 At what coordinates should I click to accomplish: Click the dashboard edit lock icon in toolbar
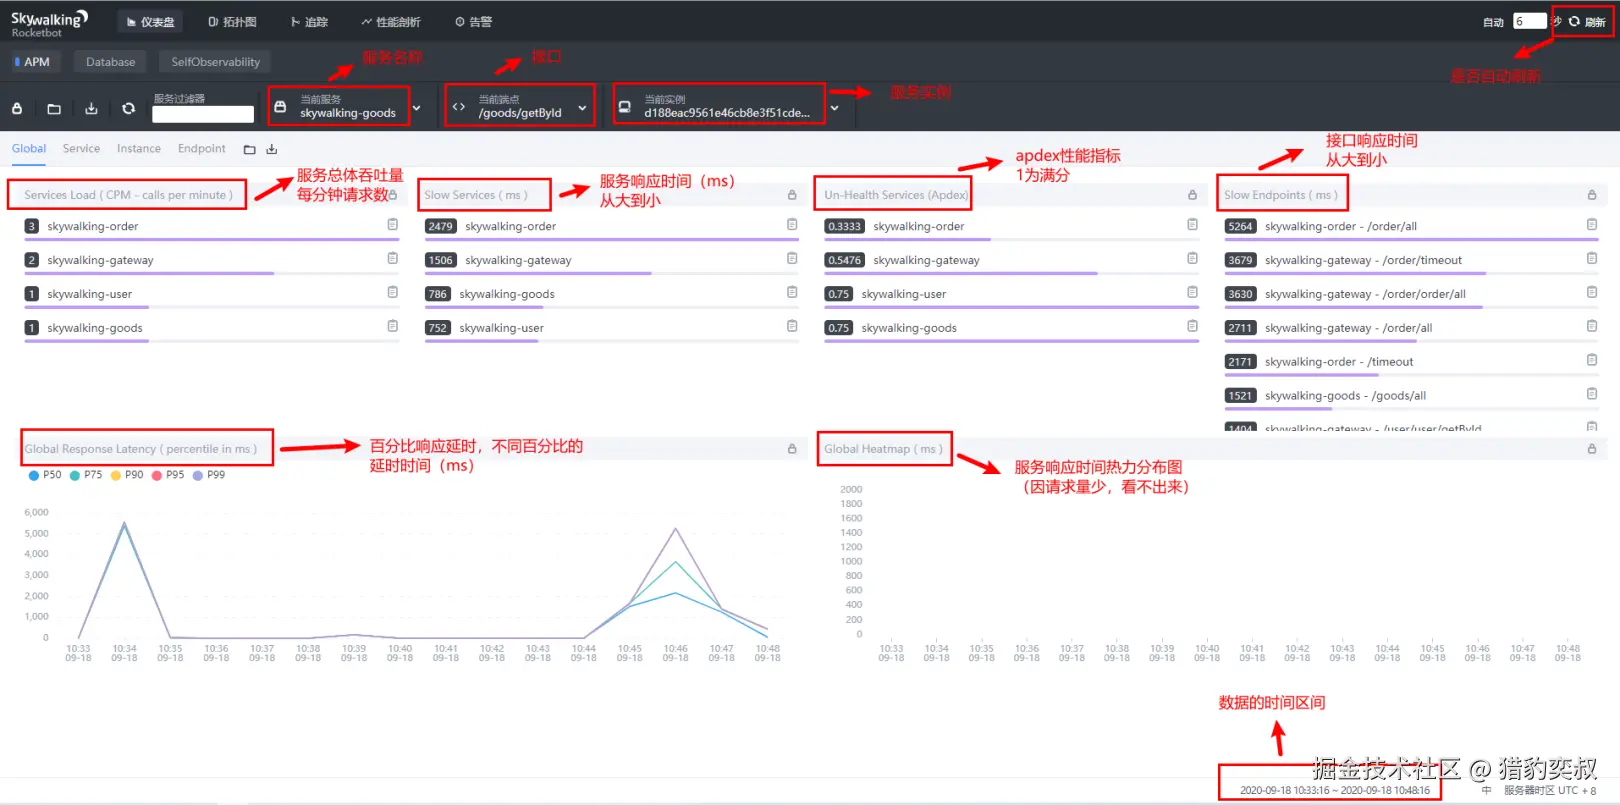[17, 108]
